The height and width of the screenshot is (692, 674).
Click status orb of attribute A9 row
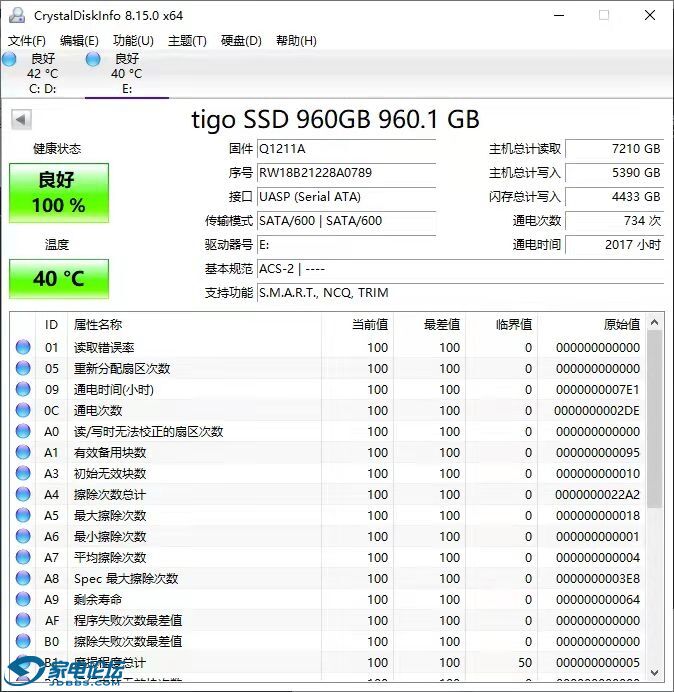23,599
